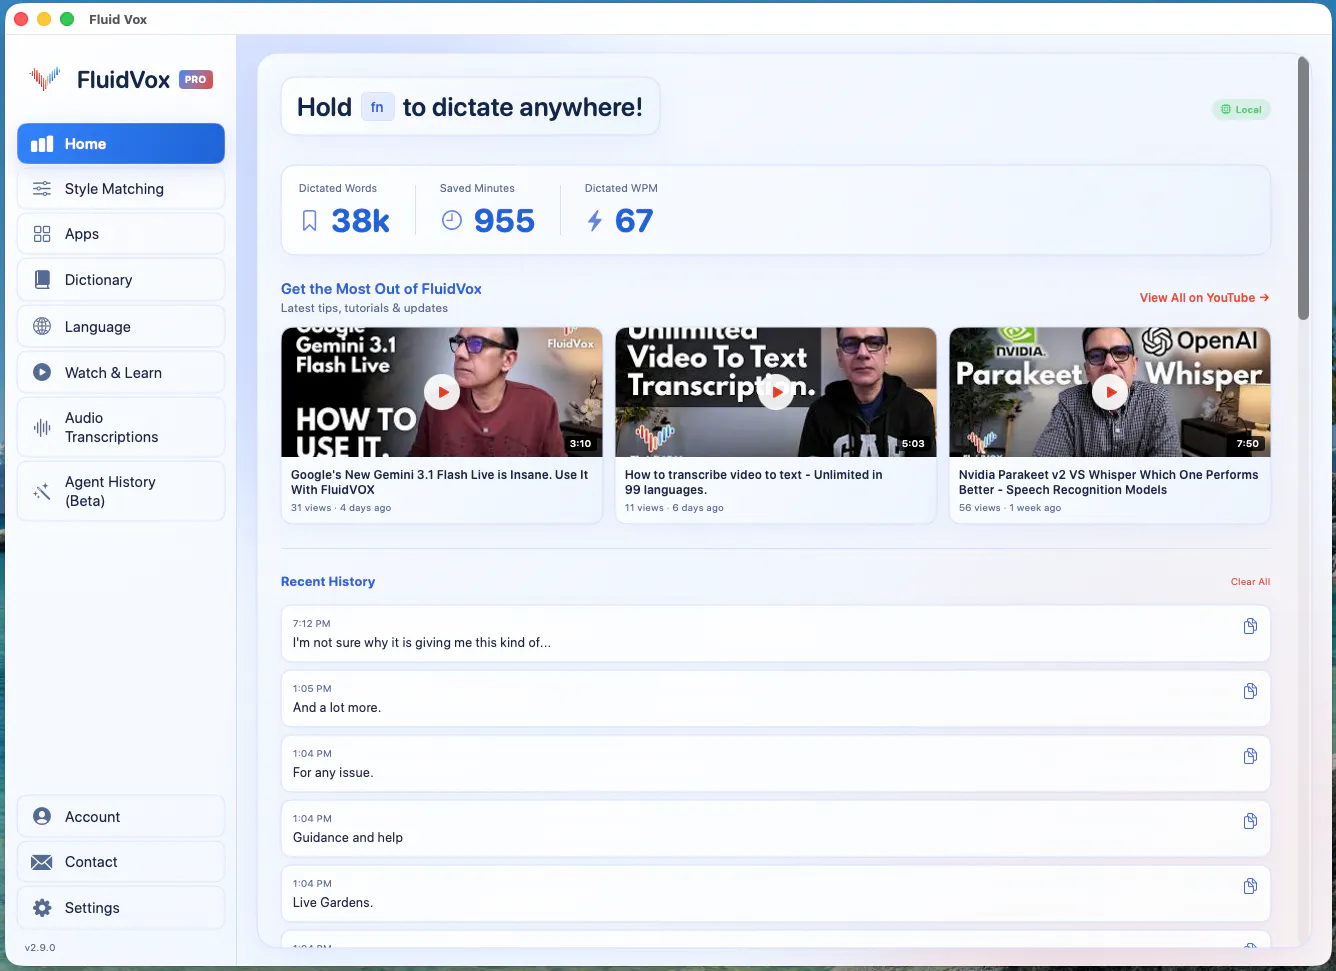Click the Dictated Words bookmark icon
The image size is (1336, 971).
[x=310, y=221]
